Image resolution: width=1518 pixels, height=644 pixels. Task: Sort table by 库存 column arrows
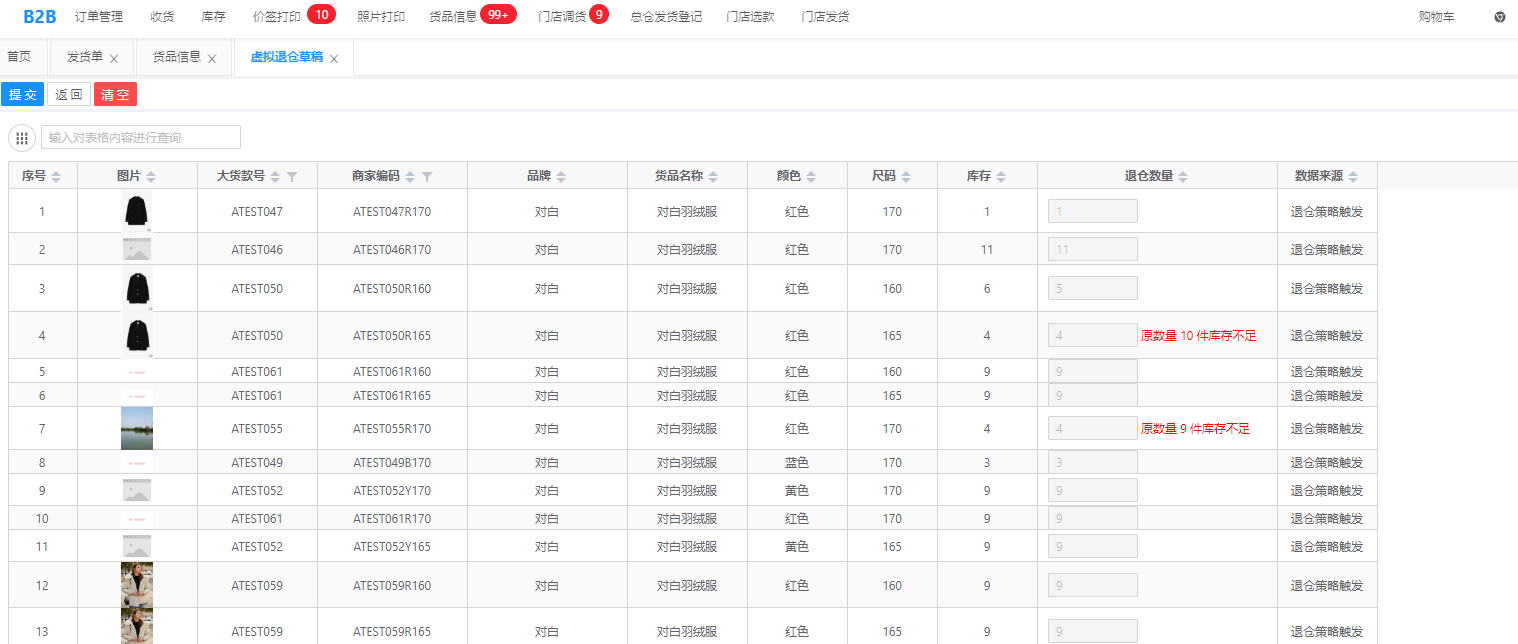pyautogui.click(x=1001, y=177)
